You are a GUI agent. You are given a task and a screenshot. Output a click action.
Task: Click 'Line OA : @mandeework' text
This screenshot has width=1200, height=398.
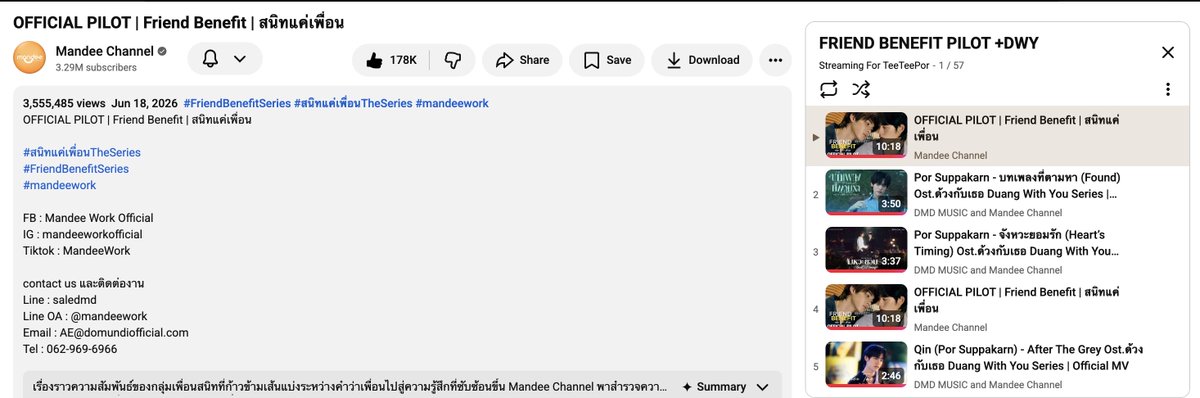(x=85, y=316)
